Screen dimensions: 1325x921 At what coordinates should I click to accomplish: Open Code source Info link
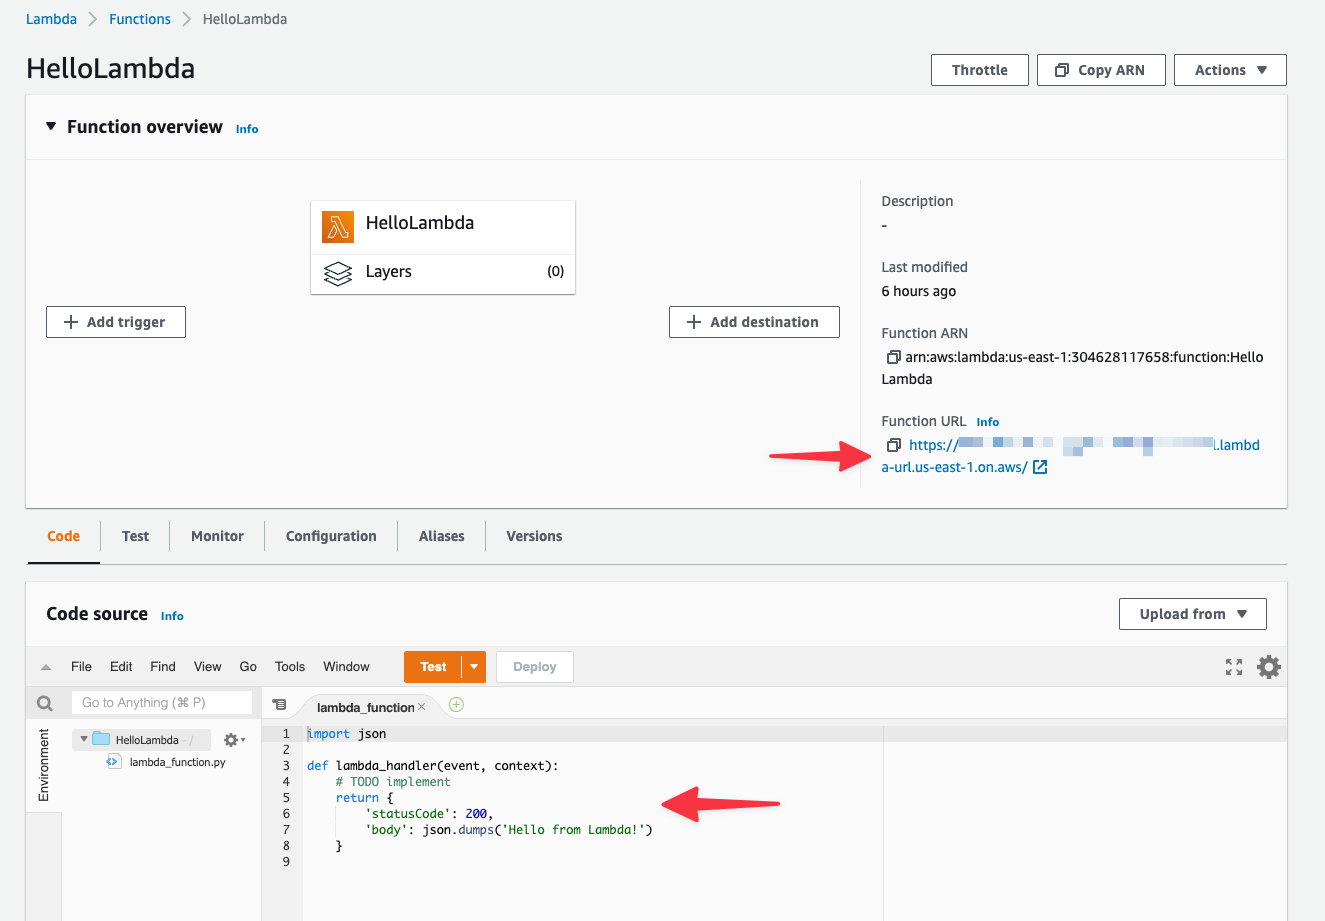tap(172, 616)
